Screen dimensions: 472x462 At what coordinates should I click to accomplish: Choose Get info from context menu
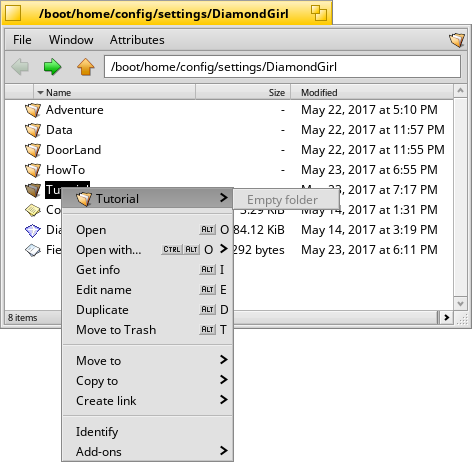coord(148,269)
